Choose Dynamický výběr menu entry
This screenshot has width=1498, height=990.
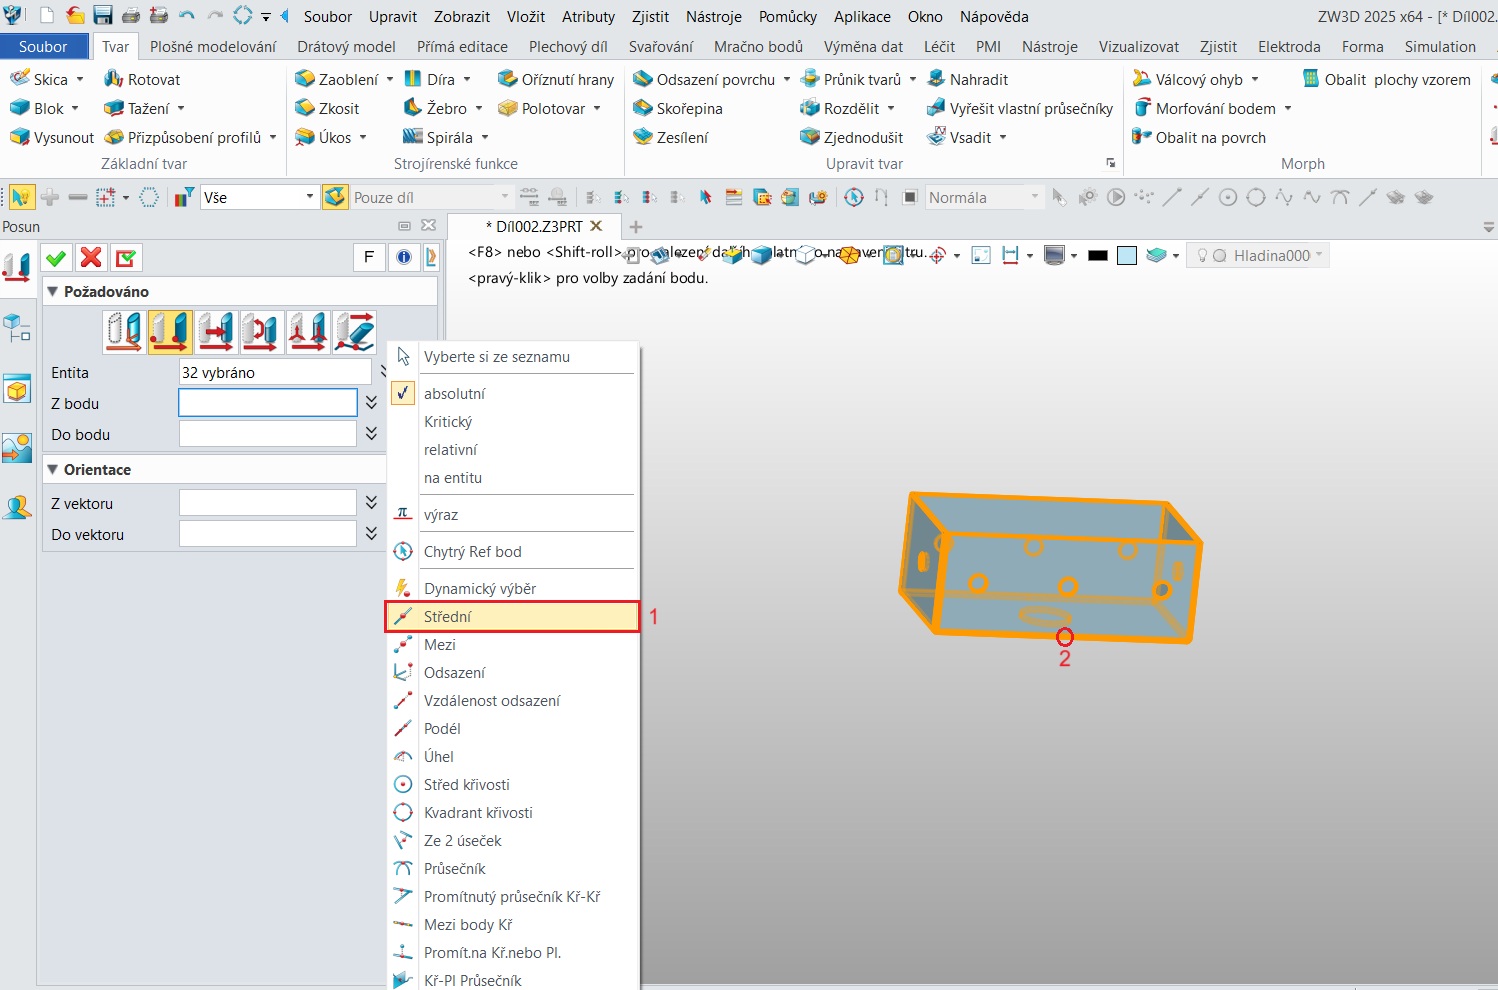click(512, 589)
